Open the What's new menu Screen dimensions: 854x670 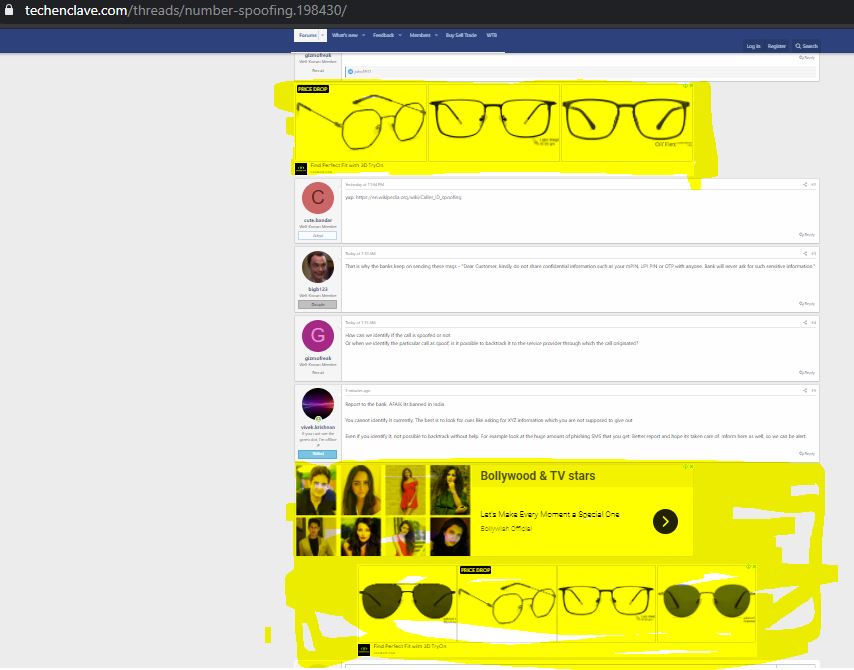[x=345, y=35]
